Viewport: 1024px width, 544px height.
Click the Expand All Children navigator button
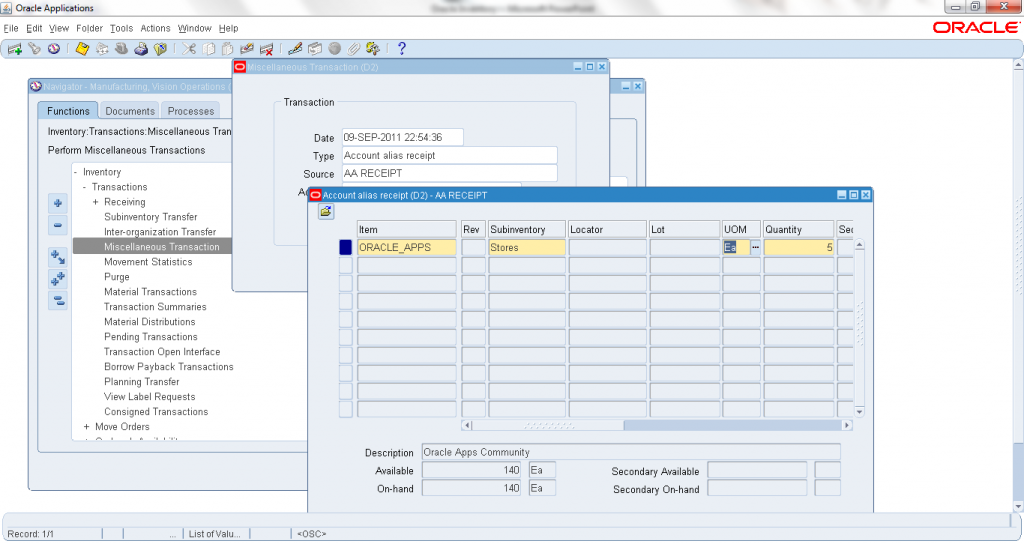click(58, 278)
